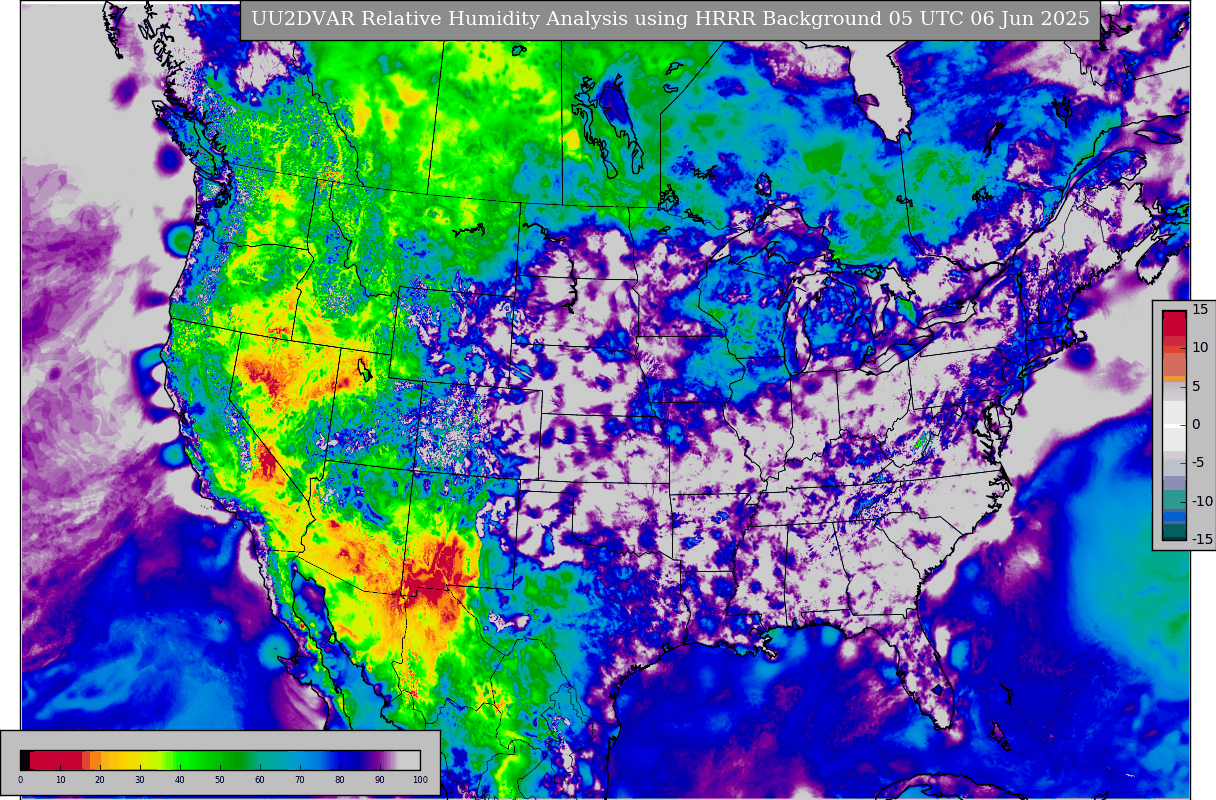The image size is (1216, 800).
Task: Select the green segment of the humidity colorbar
Action: (x=208, y=760)
